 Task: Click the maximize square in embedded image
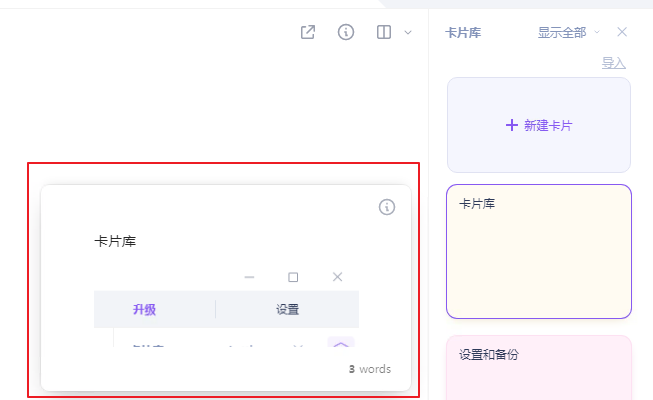(293, 277)
